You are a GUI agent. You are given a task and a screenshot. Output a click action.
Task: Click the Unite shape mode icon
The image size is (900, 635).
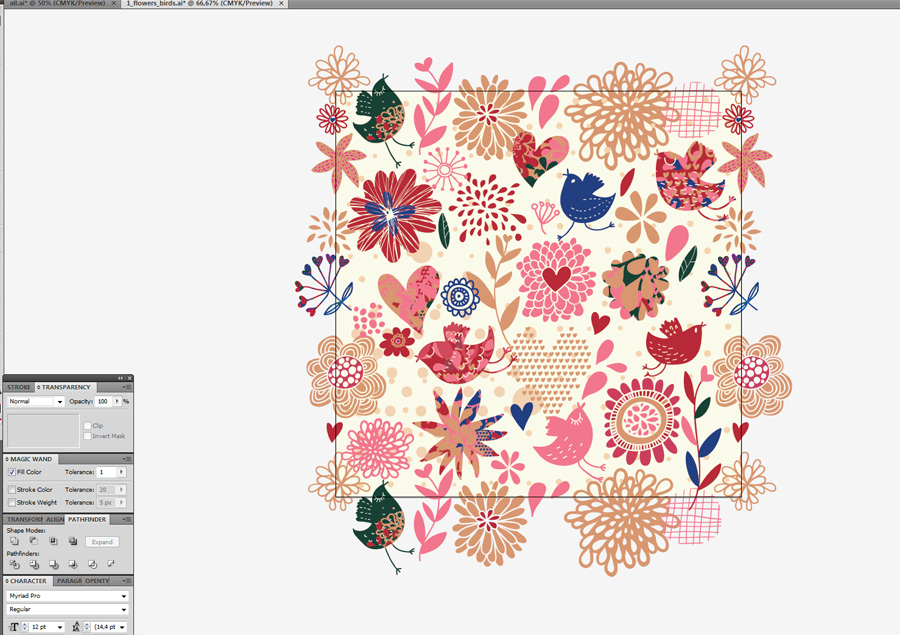[14, 541]
